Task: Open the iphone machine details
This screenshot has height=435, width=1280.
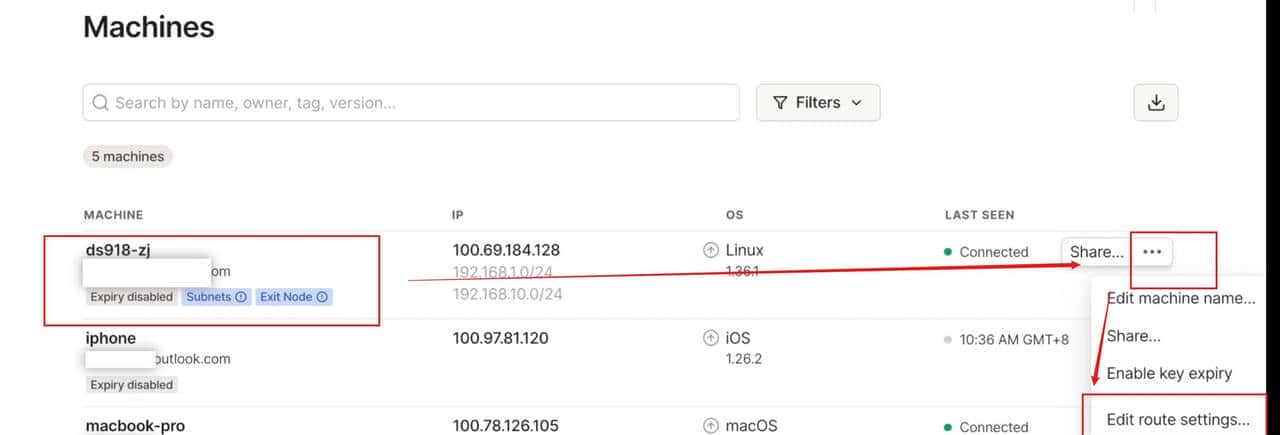Action: click(x=111, y=338)
